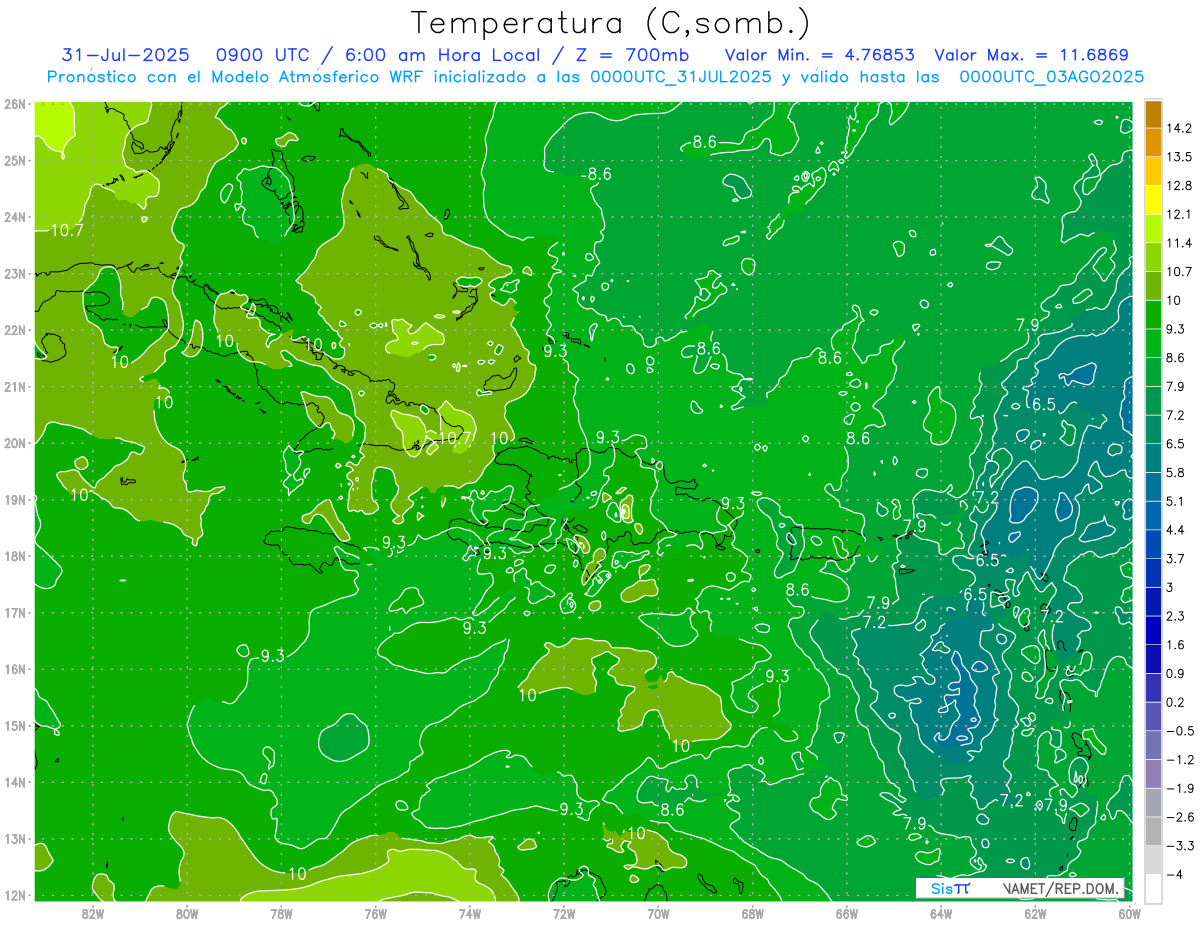This screenshot has height=927, width=1200.
Task: Click the "Z = 700mb" pressure level text
Action: [x=632, y=55]
